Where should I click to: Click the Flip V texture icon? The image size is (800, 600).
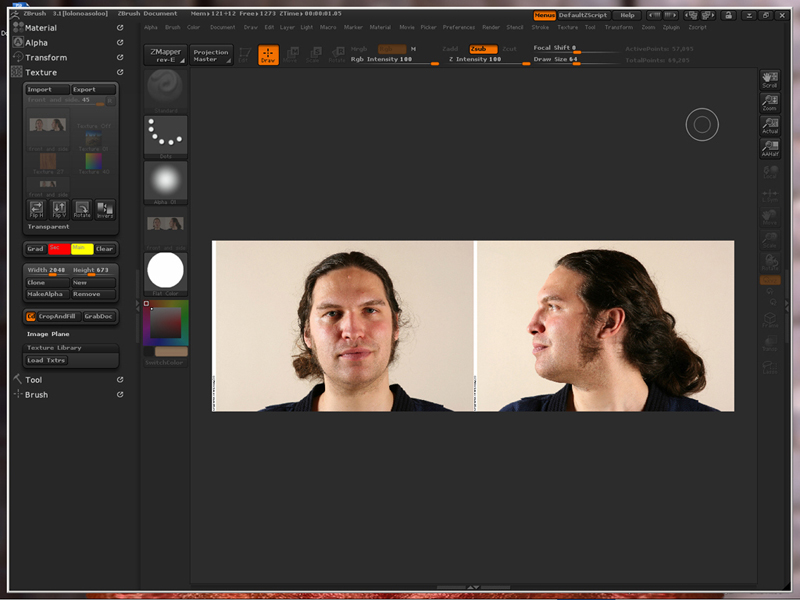(x=59, y=209)
